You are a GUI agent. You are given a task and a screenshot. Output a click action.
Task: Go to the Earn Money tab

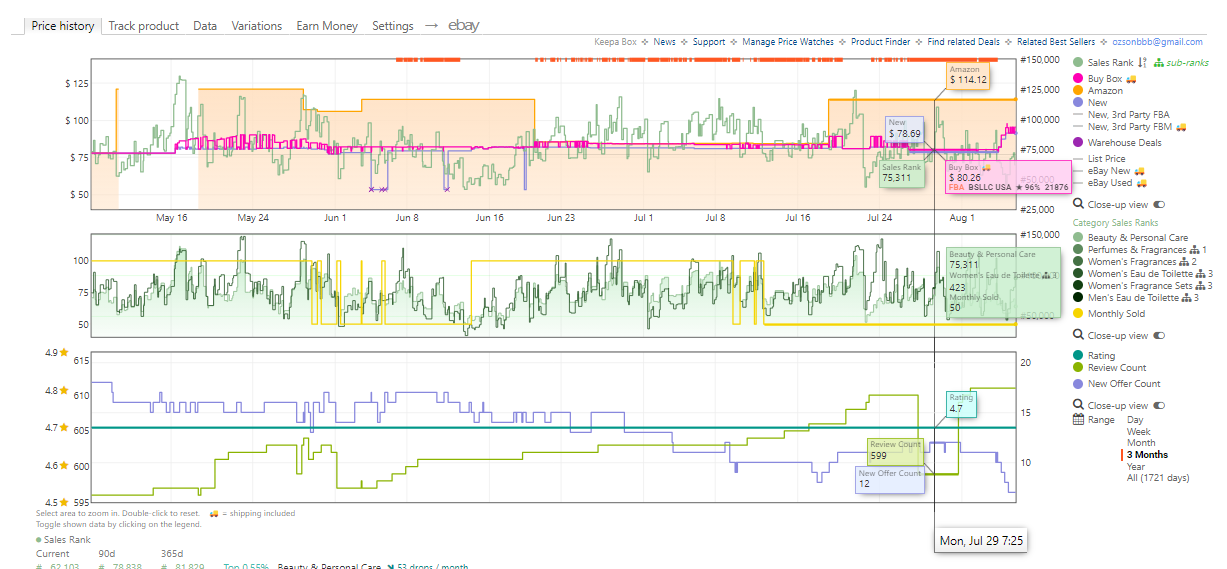tap(327, 26)
